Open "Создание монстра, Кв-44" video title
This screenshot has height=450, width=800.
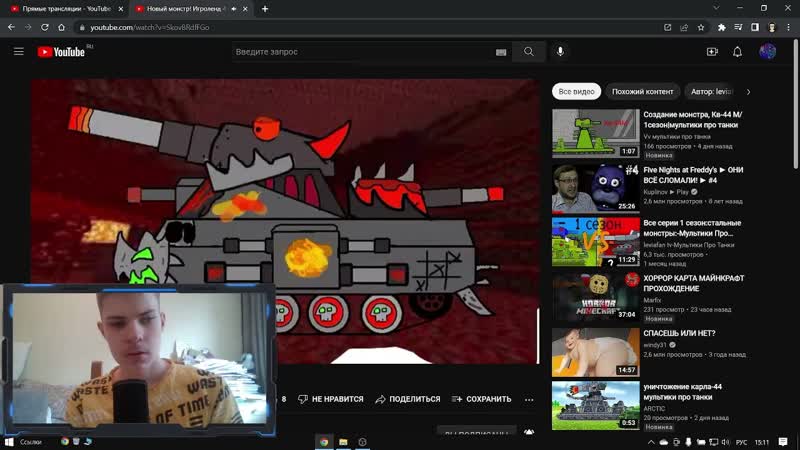point(693,120)
